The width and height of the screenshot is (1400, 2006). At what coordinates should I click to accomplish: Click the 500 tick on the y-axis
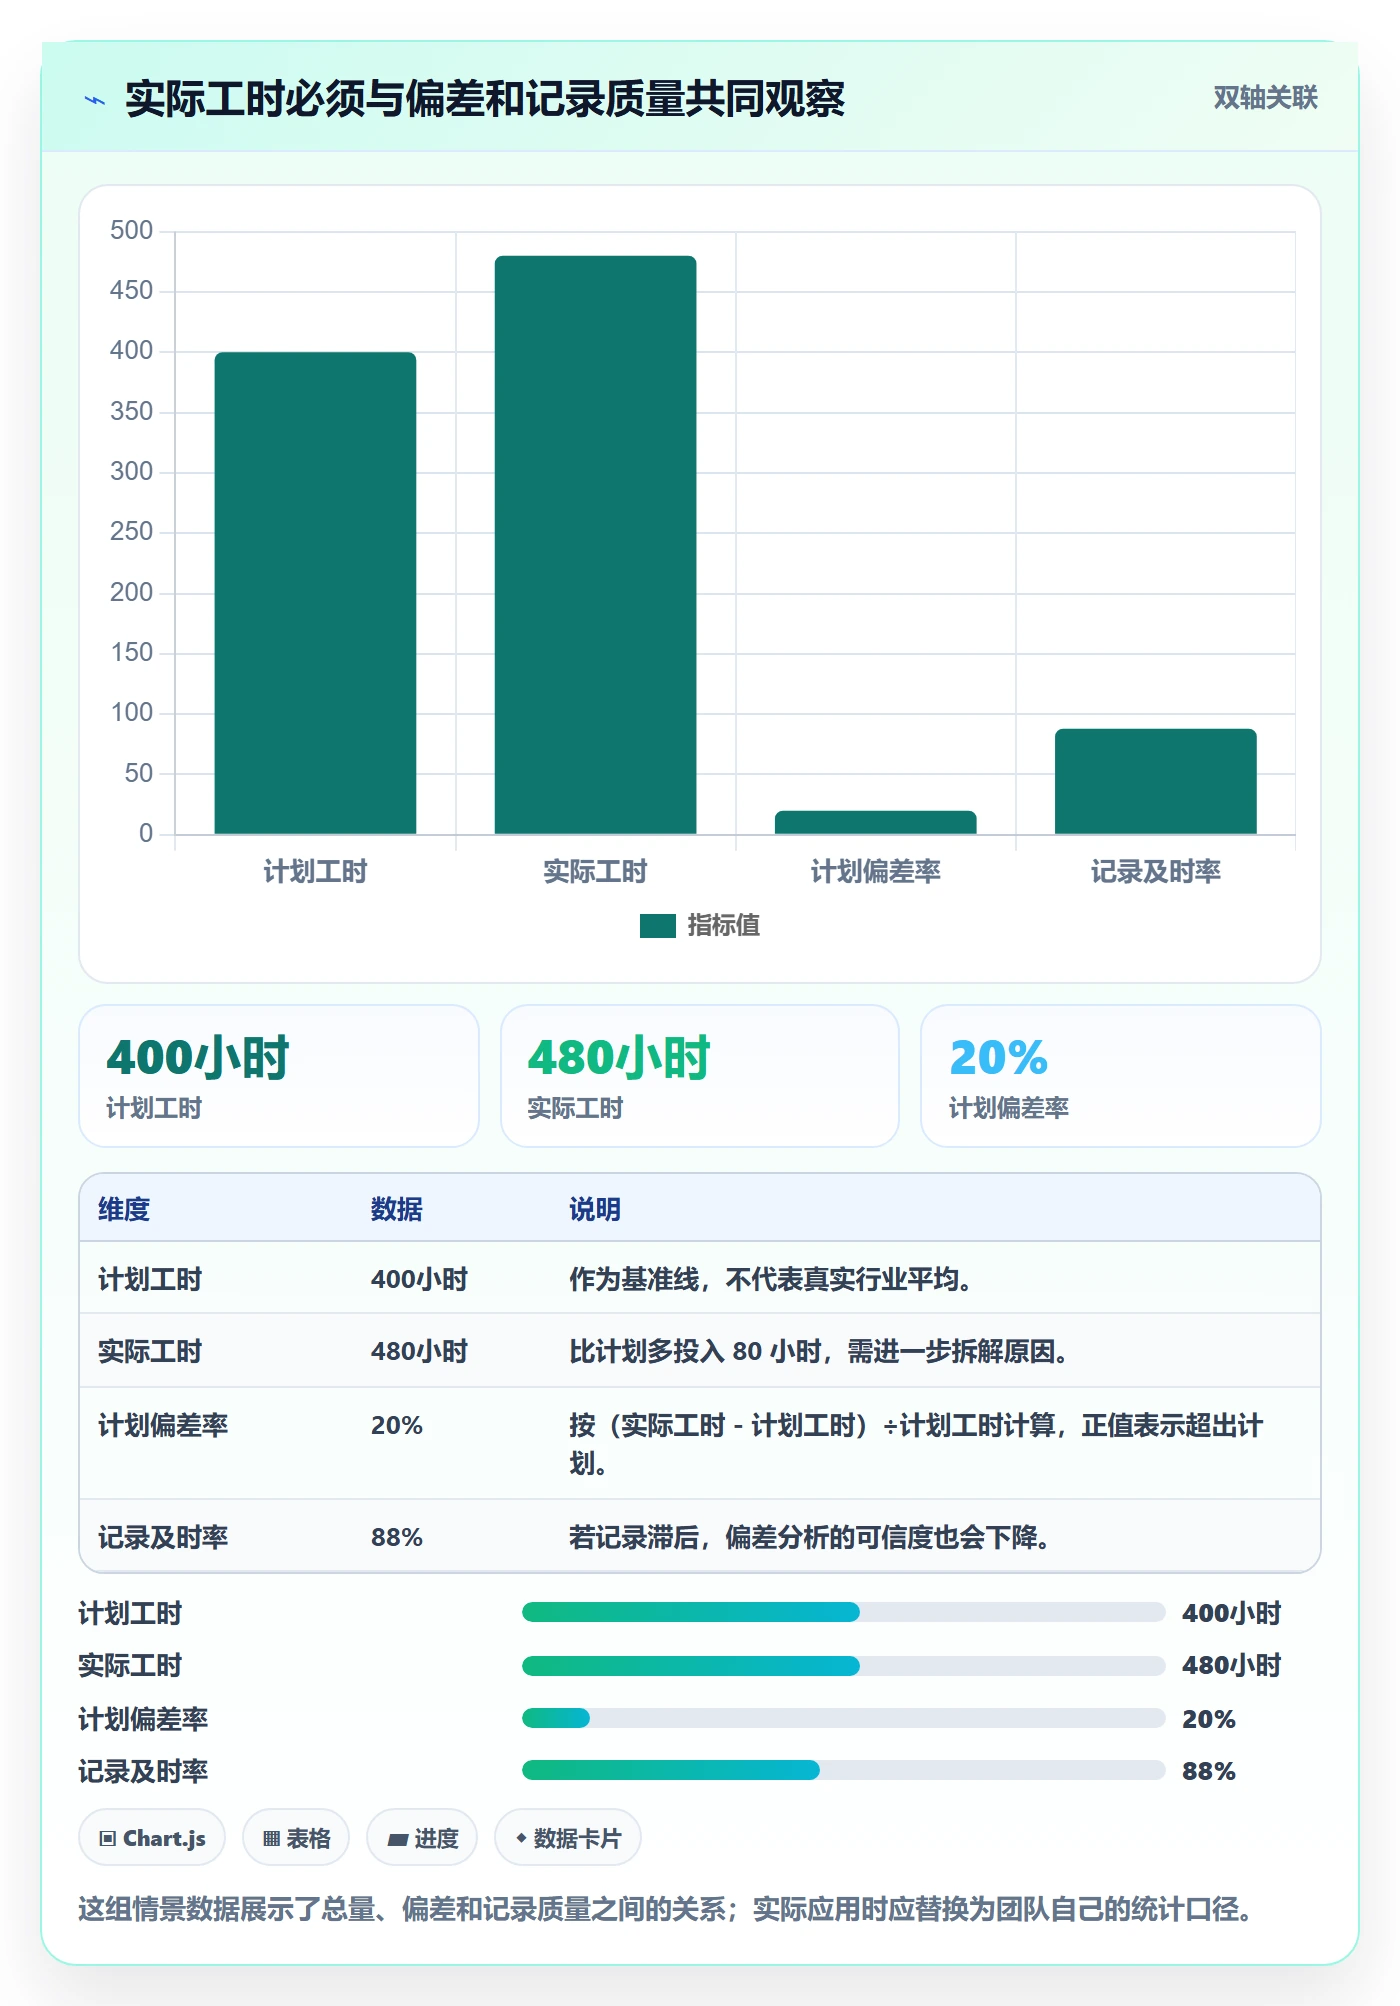(131, 231)
